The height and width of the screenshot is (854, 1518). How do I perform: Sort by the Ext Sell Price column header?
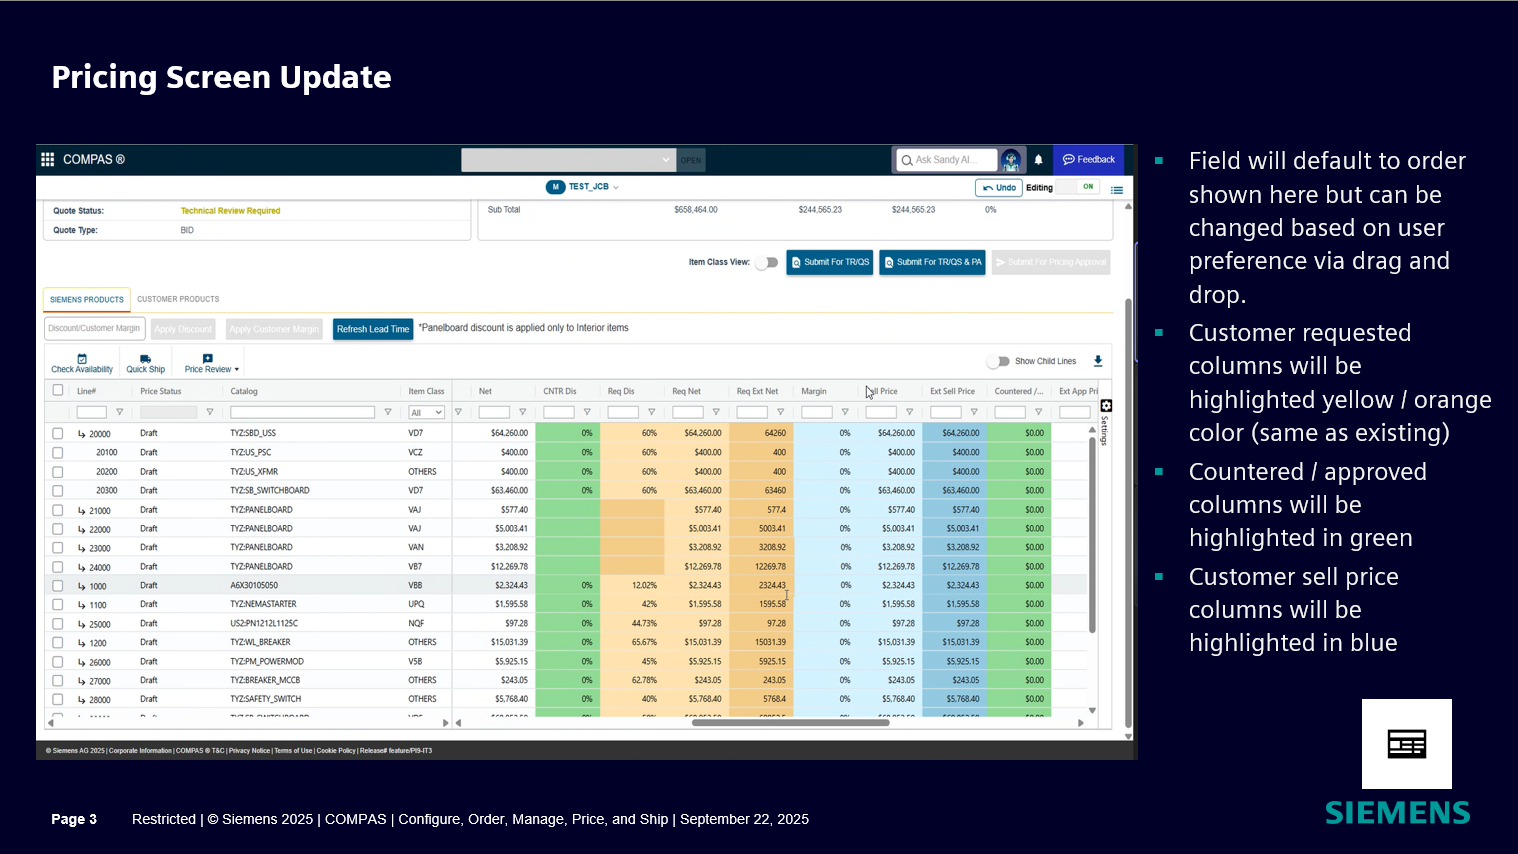point(952,392)
